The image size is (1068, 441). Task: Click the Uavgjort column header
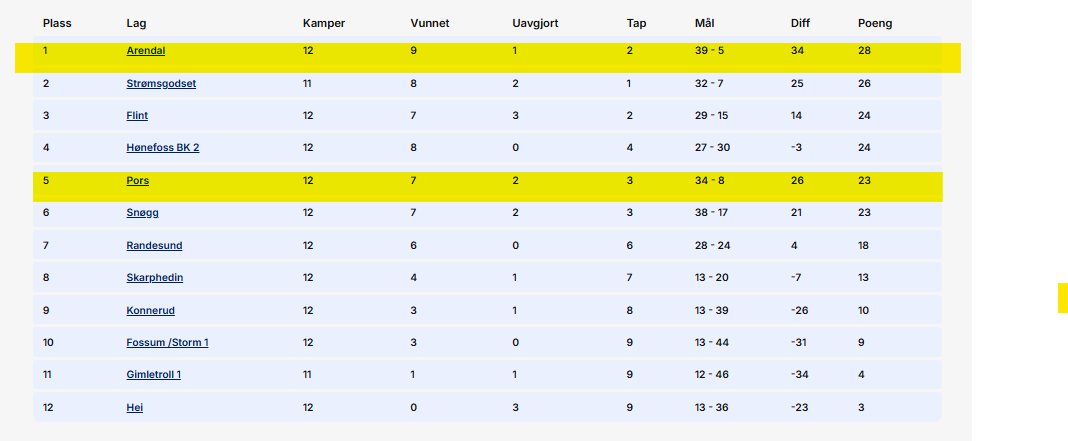tap(535, 23)
